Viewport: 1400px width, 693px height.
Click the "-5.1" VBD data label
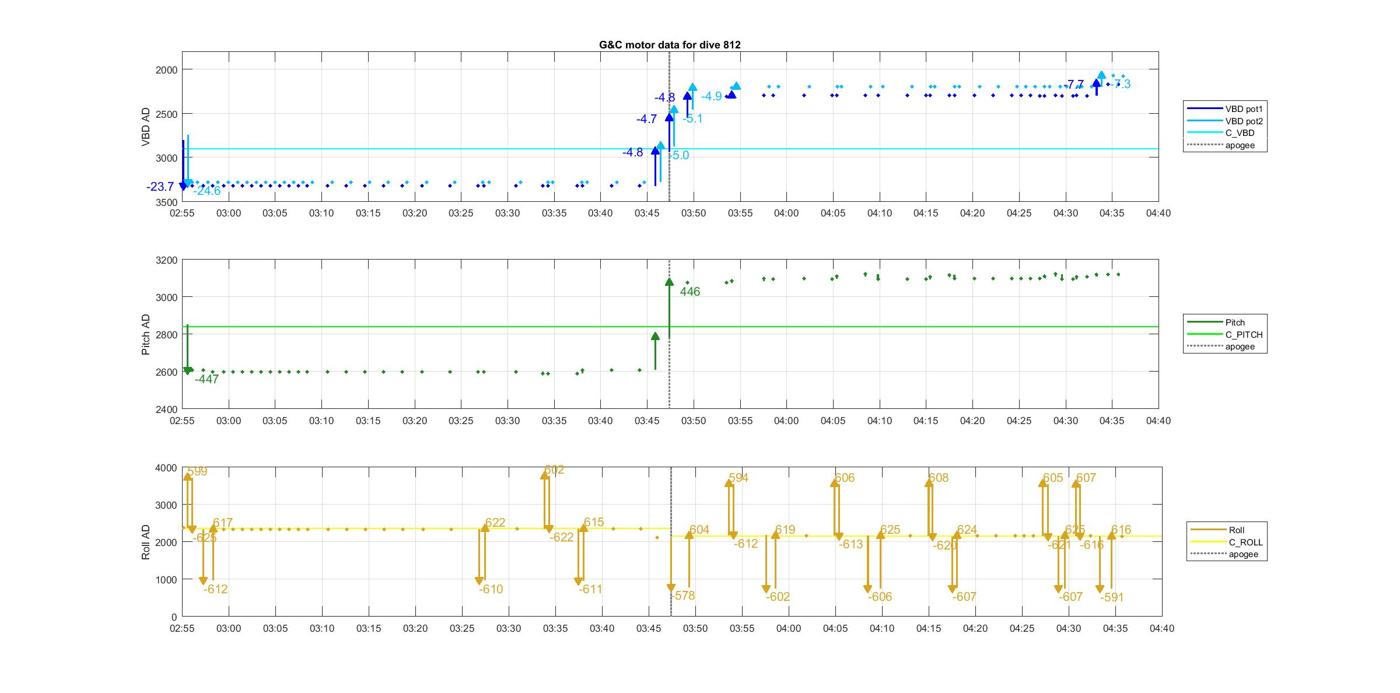pos(693,119)
